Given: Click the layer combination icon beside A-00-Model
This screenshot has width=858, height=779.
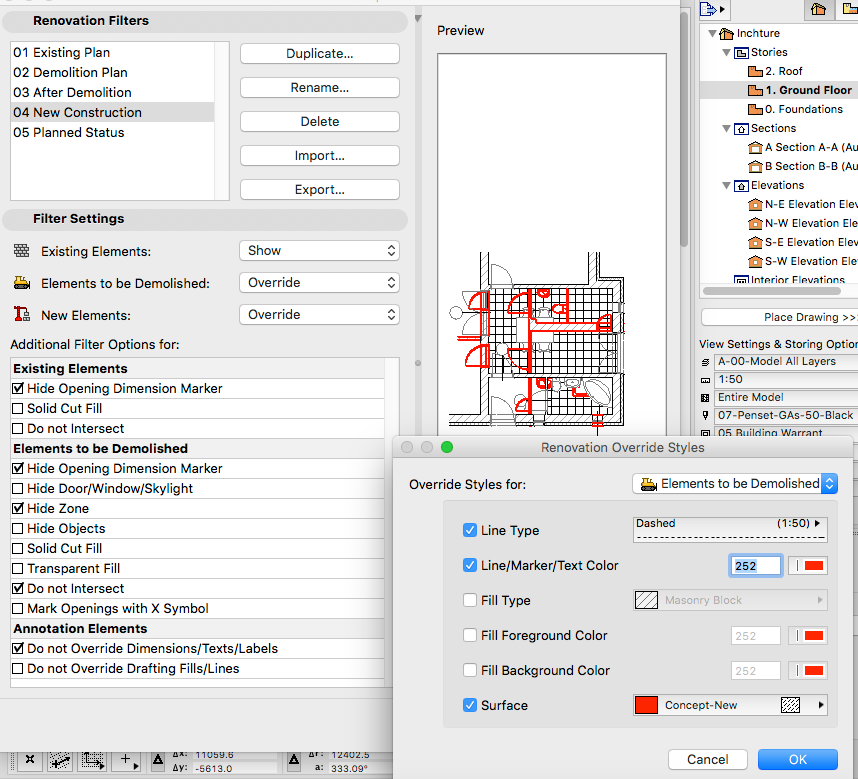Looking at the screenshot, I should click(x=705, y=362).
